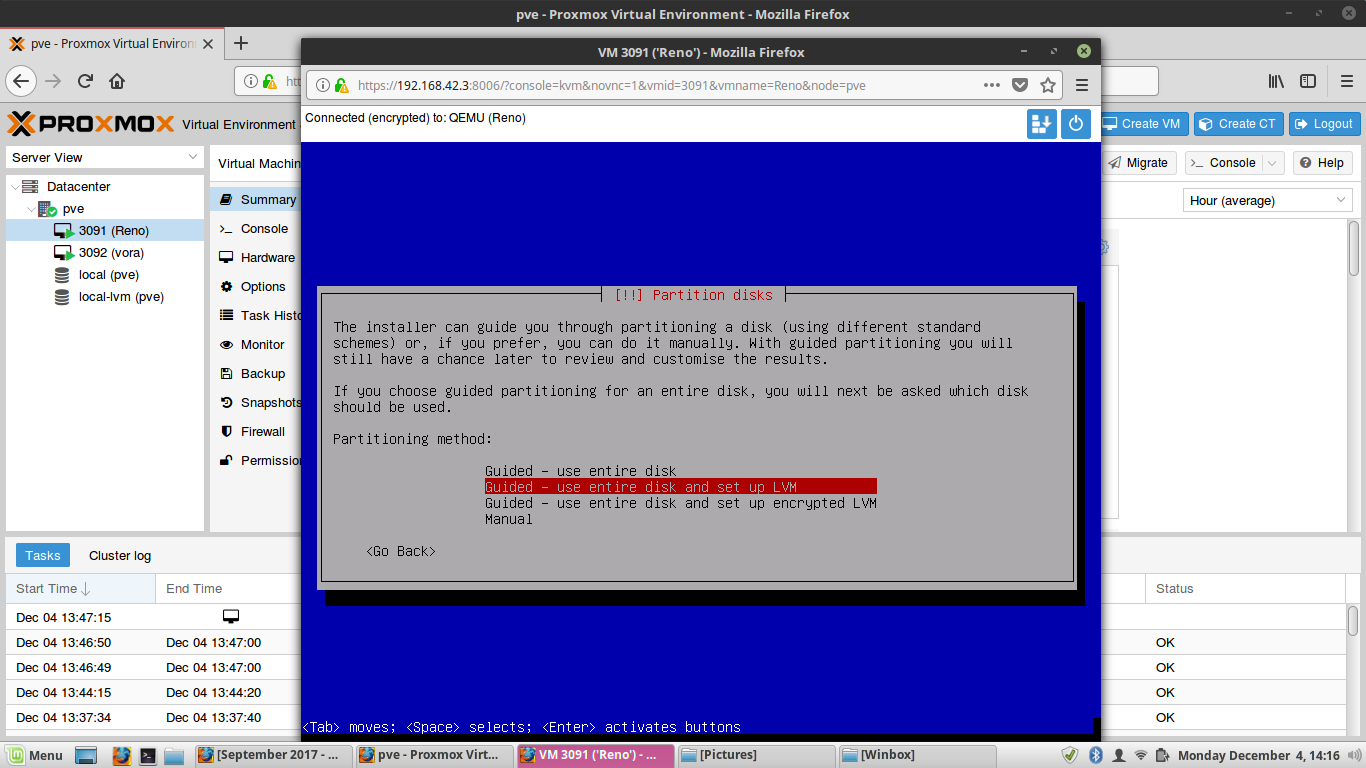
Task: Open the Firewall tab
Action: (256, 431)
